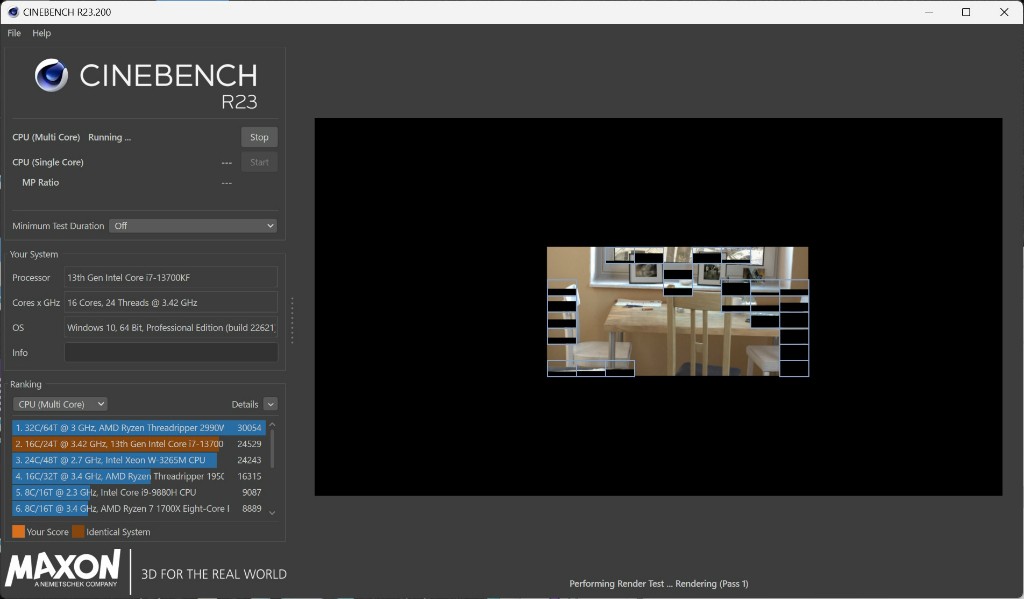Click the brown Identical System color swatch
1024x599 pixels.
(78, 532)
